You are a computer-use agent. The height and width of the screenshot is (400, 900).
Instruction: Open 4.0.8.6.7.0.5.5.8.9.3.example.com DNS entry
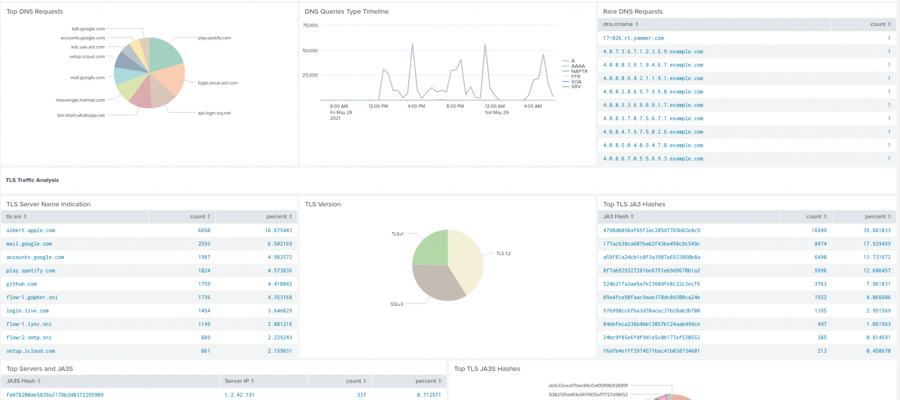point(653,158)
